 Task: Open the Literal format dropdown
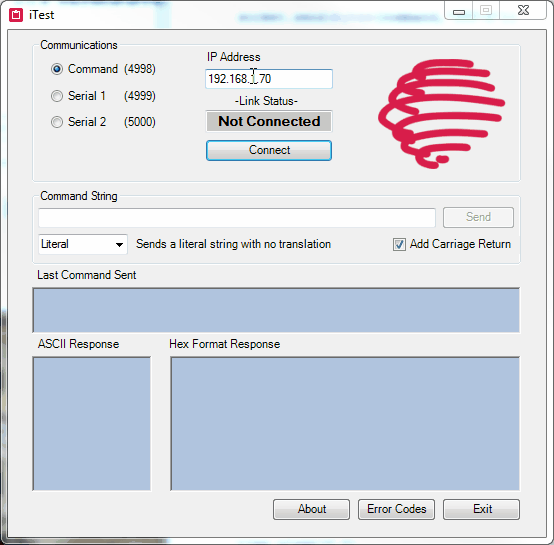83,244
